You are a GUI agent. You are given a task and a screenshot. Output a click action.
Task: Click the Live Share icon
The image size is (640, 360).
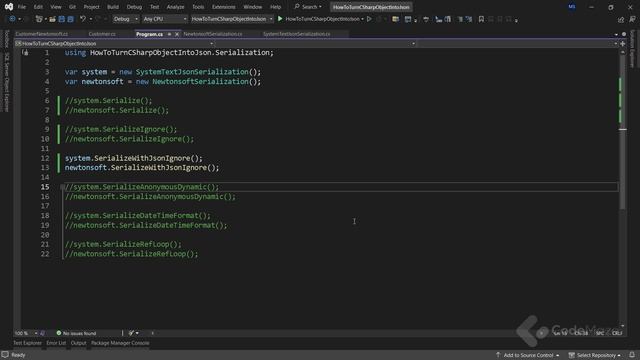coord(621,19)
